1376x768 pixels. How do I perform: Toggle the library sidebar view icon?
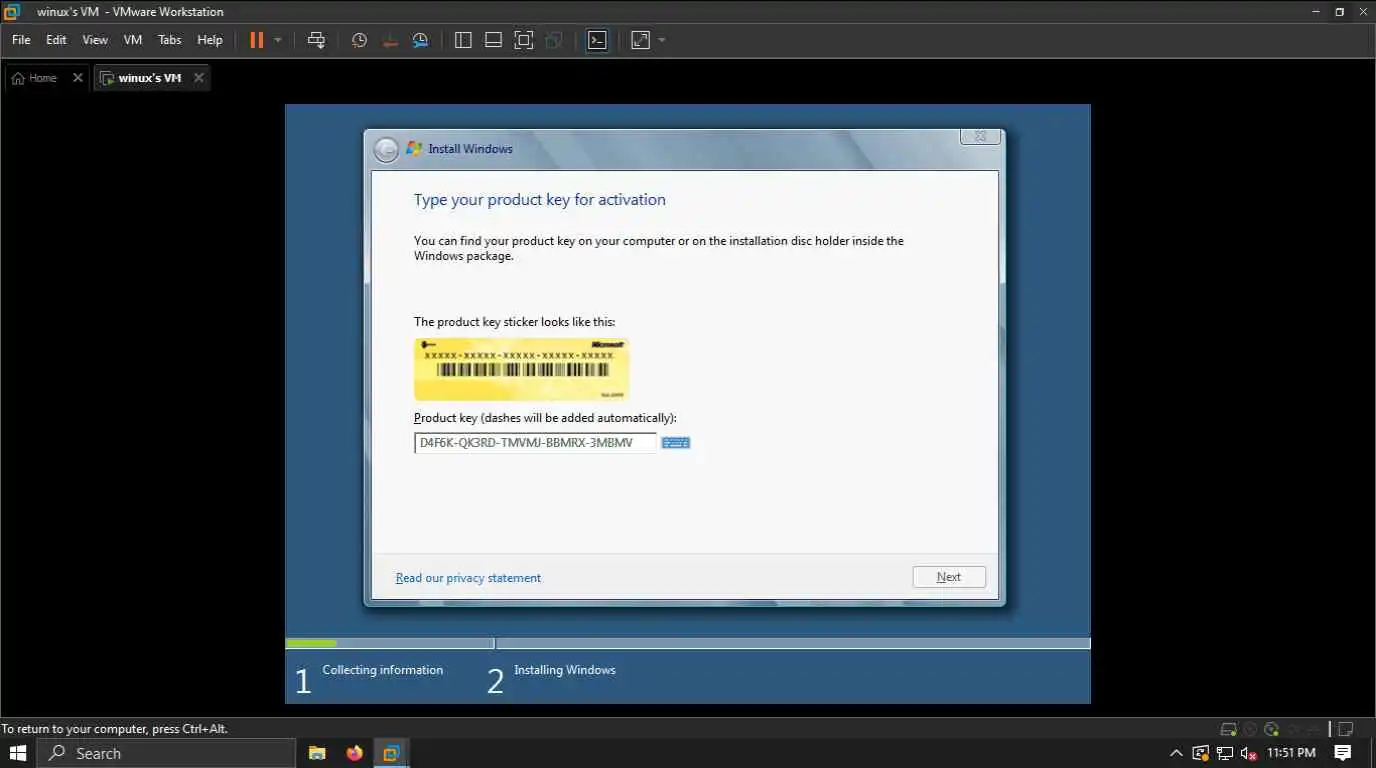point(463,40)
